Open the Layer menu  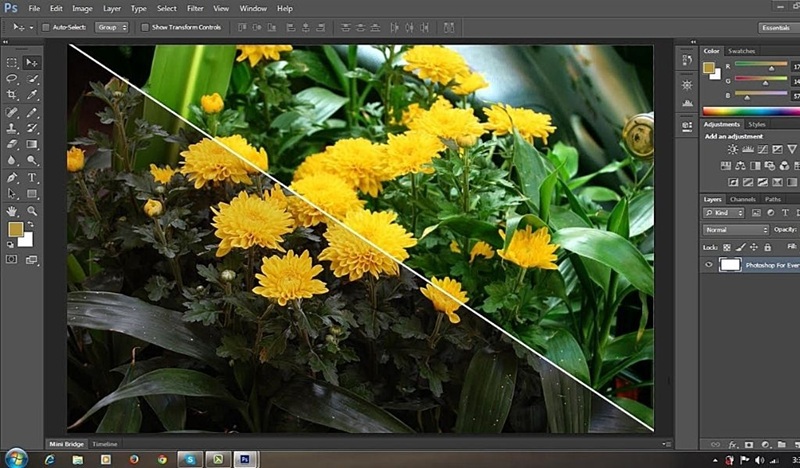pyautogui.click(x=112, y=9)
